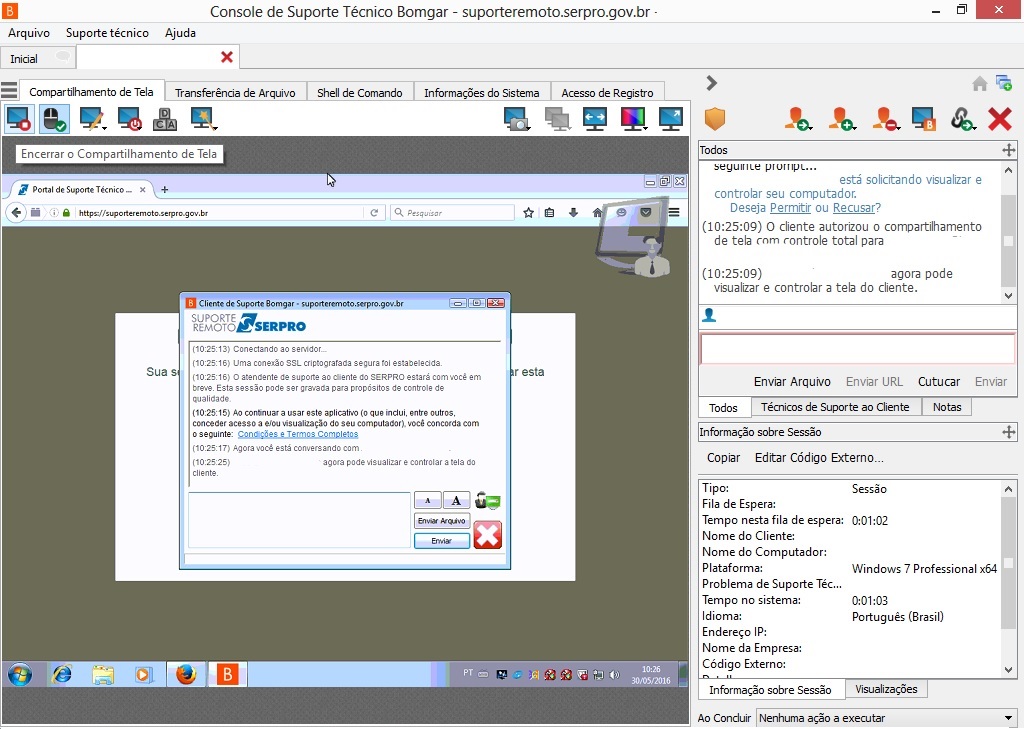Toggle scaled view with the horizontal arrows monitor icon
Viewport: 1024px width, 729px height.
(x=594, y=119)
